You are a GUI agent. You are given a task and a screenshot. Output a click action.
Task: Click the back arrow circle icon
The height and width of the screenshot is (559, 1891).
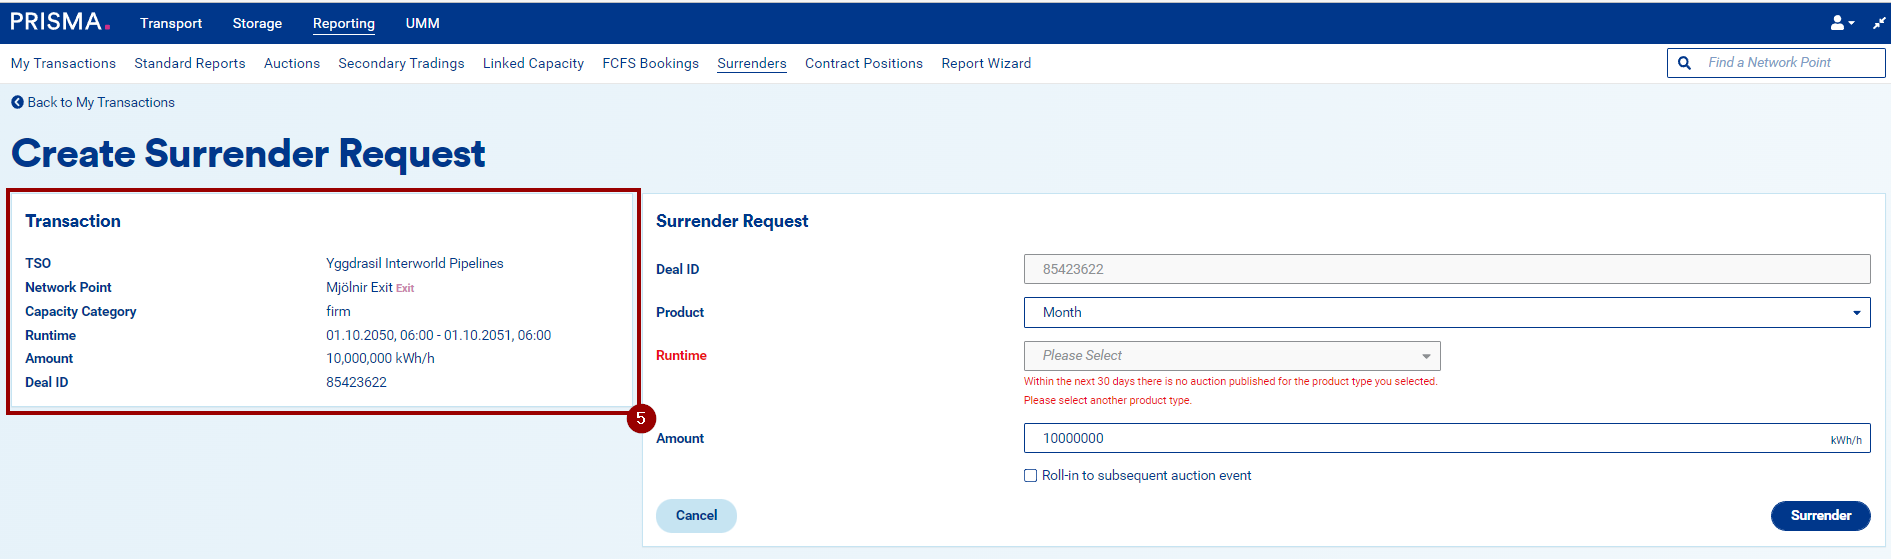click(x=17, y=102)
